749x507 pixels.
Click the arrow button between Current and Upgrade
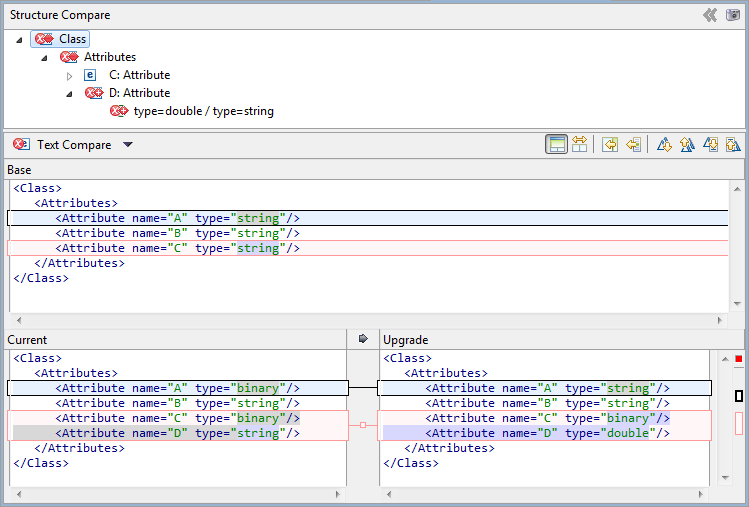point(363,340)
